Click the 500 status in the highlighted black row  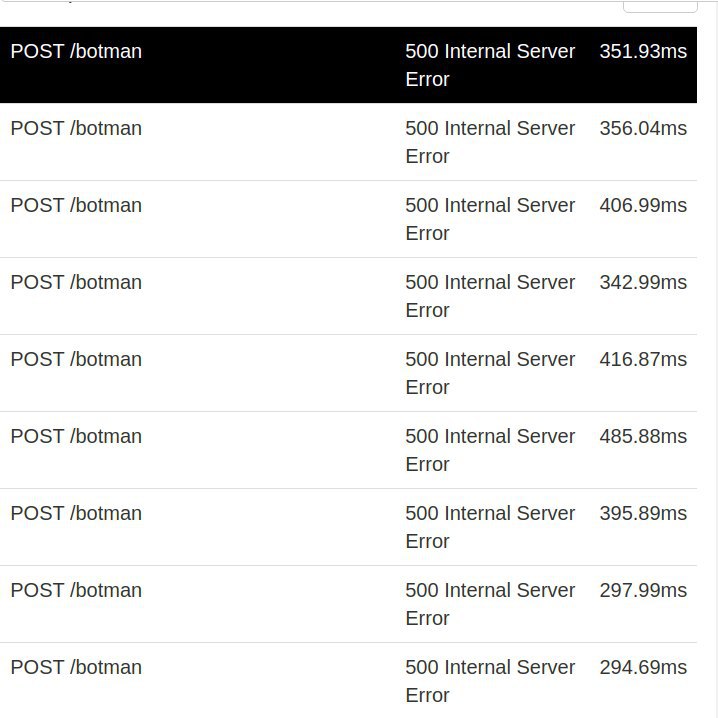pos(490,65)
